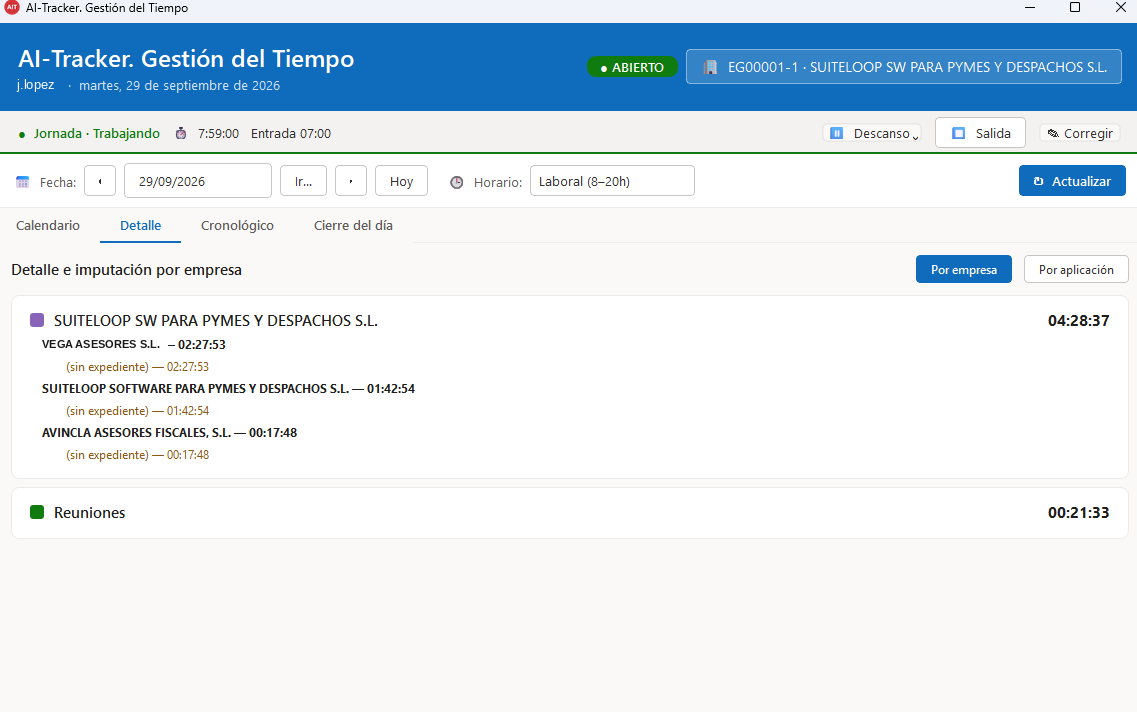This screenshot has width=1137, height=712.
Task: Jump to today with Hoy button
Action: coord(402,181)
